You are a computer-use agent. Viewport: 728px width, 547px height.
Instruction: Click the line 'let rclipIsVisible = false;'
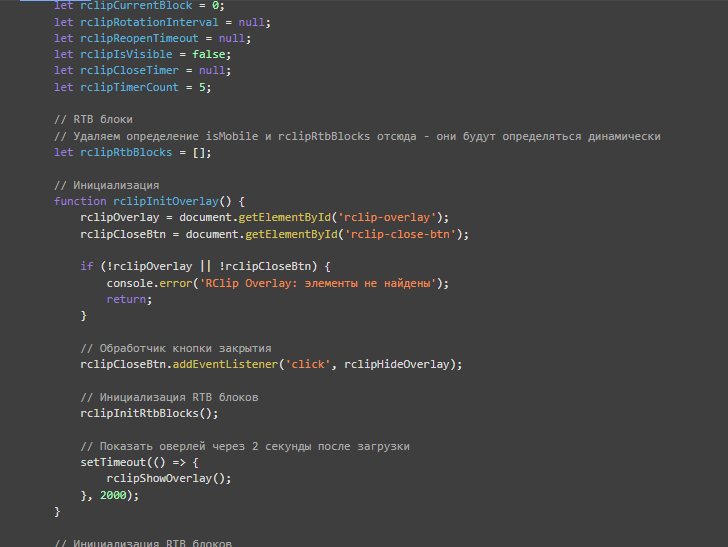click(142, 54)
